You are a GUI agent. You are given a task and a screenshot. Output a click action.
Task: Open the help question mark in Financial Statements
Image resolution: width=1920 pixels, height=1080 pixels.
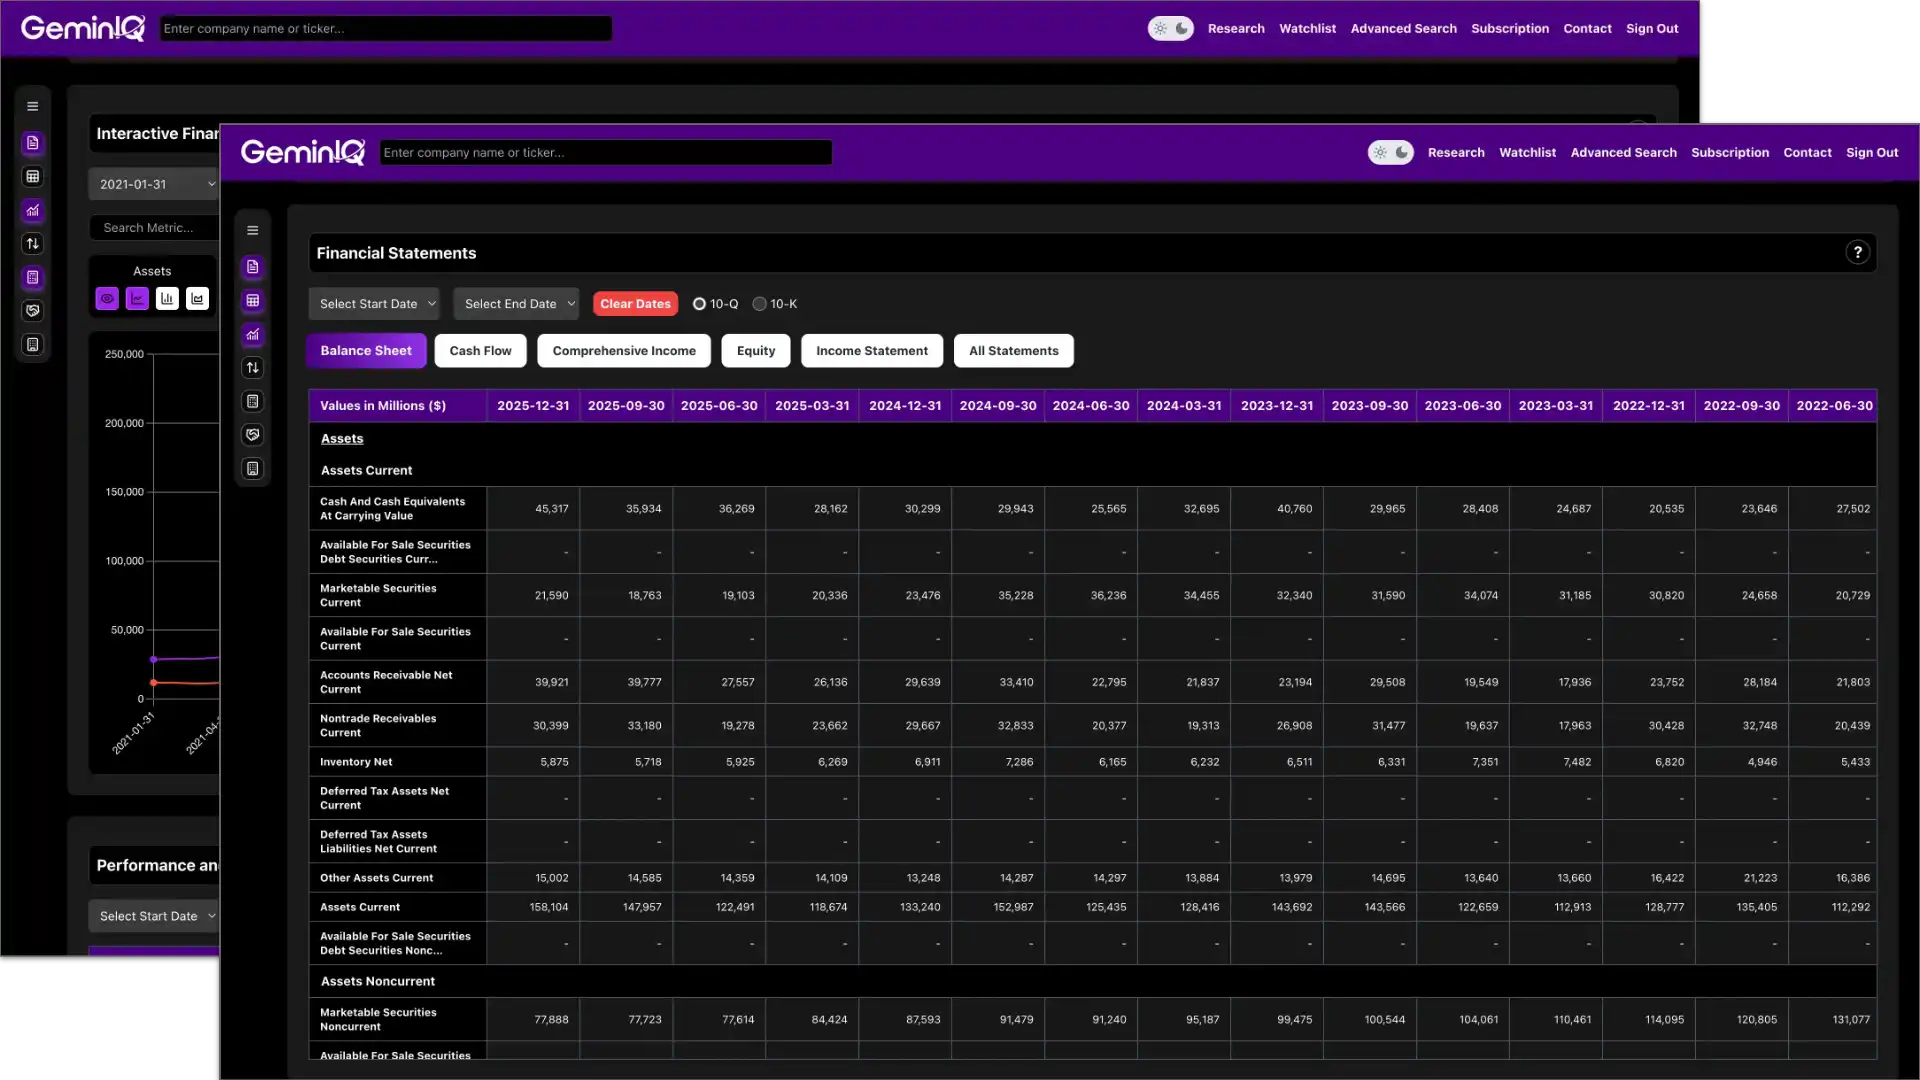1858,252
